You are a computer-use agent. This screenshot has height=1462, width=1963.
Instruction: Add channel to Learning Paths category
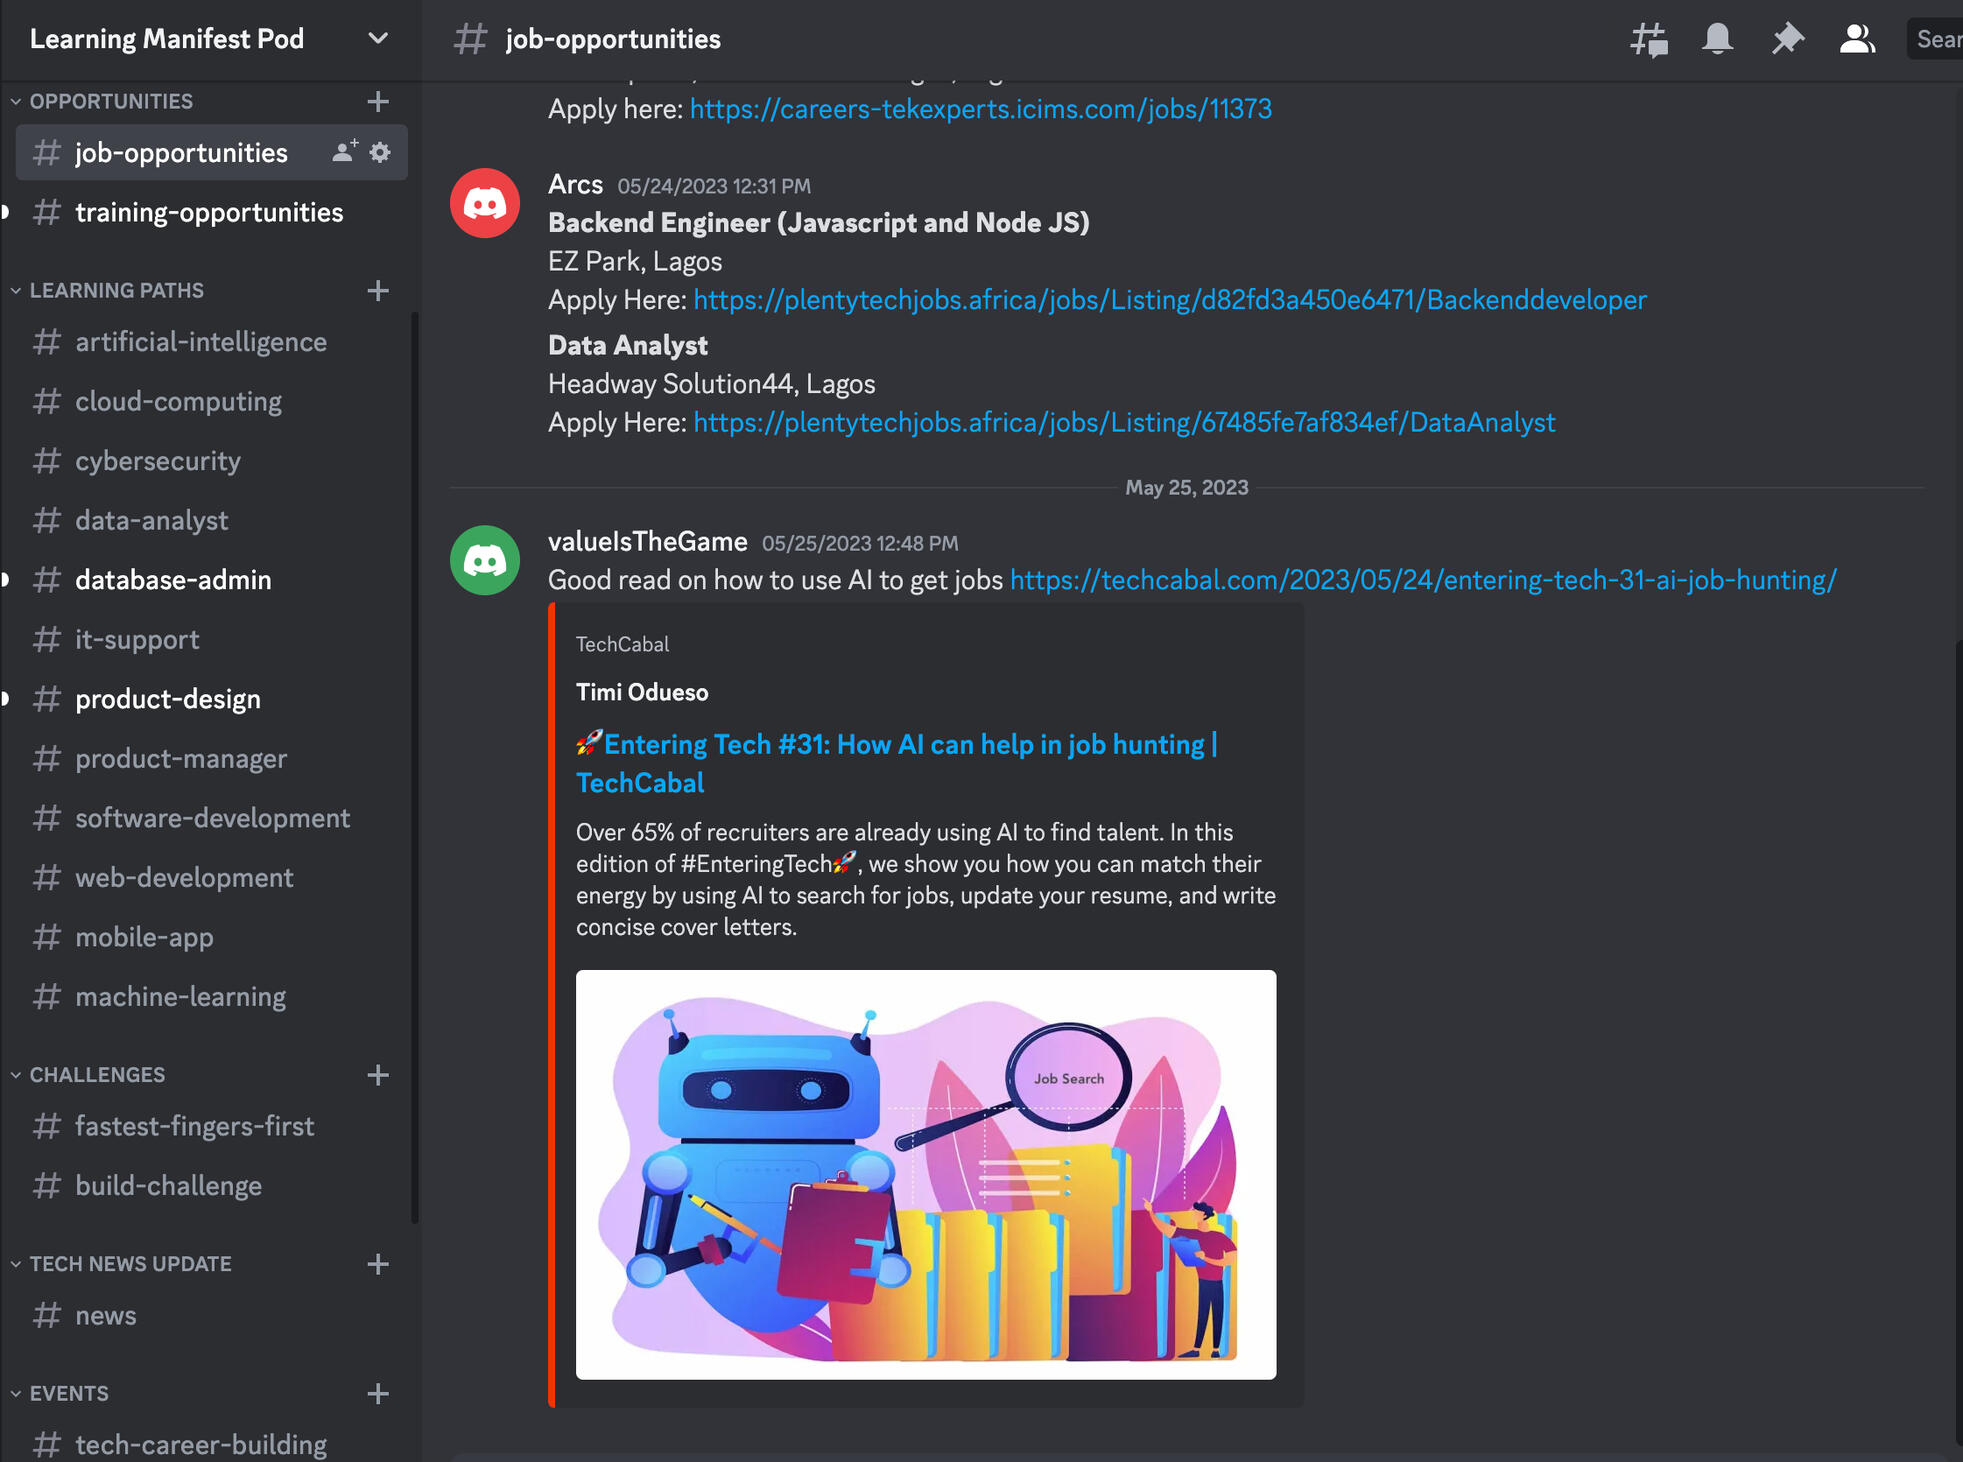tap(378, 290)
